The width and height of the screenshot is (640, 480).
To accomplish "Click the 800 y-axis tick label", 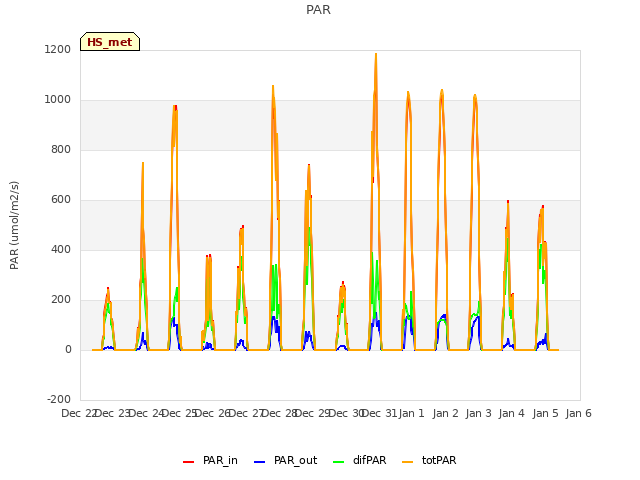I will point(61,149).
